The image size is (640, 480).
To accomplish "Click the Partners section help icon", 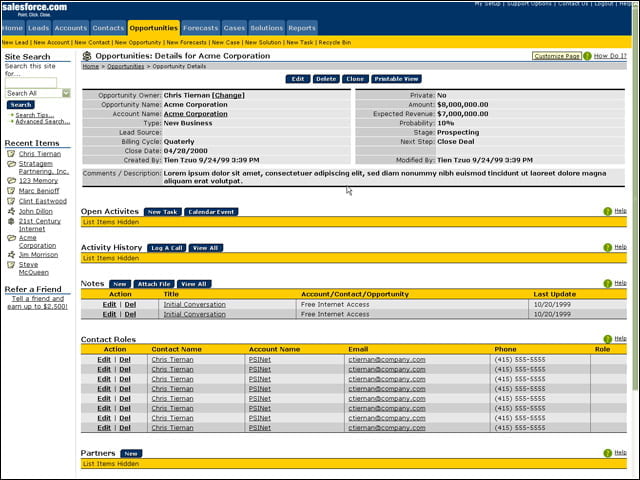I will (x=607, y=453).
